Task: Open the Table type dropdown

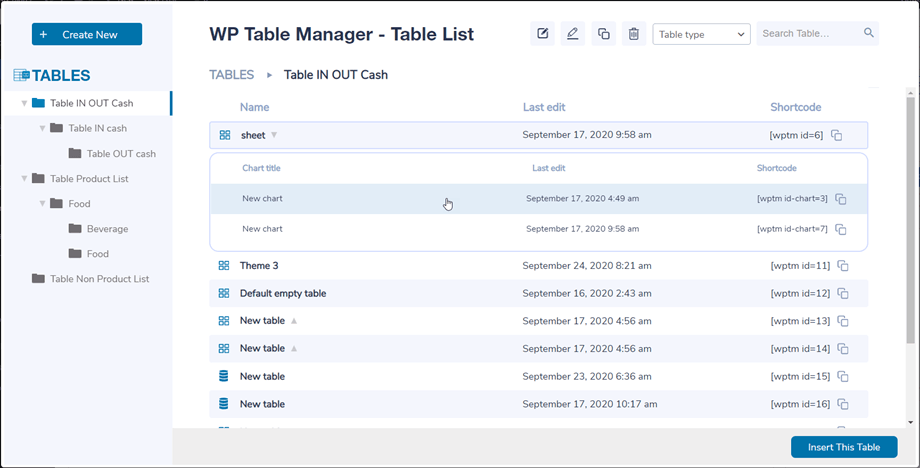Action: 701,34
